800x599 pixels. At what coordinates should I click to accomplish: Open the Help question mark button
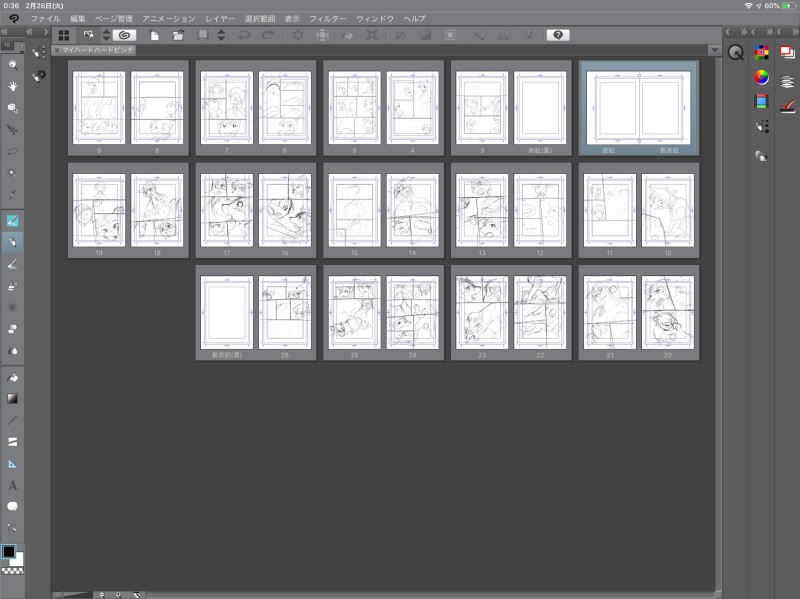click(558, 35)
